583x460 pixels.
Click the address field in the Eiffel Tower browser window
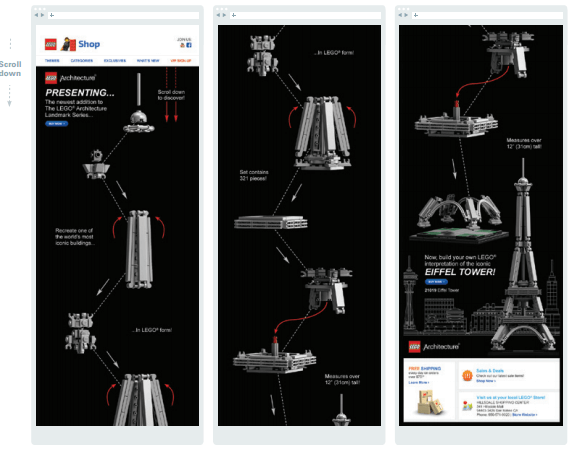click(487, 15)
